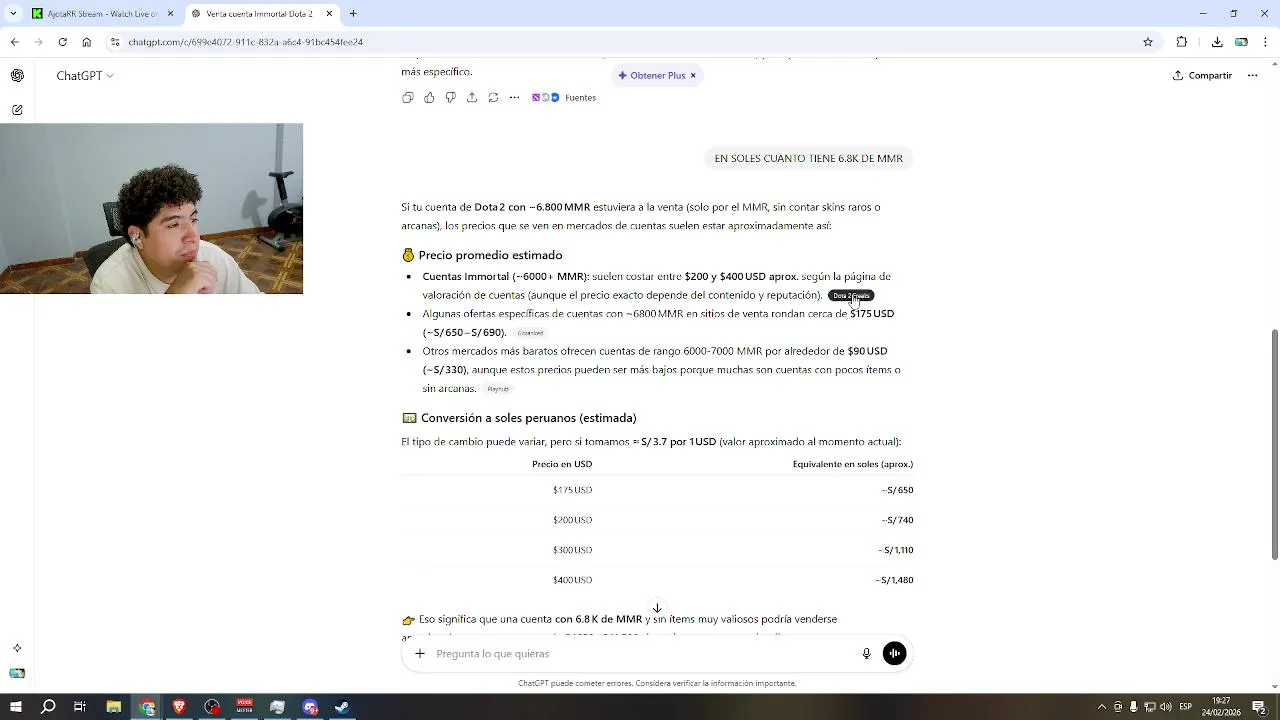Close the AyotaRR Stream tab
This screenshot has width=1280, height=720.
pyautogui.click(x=170, y=14)
